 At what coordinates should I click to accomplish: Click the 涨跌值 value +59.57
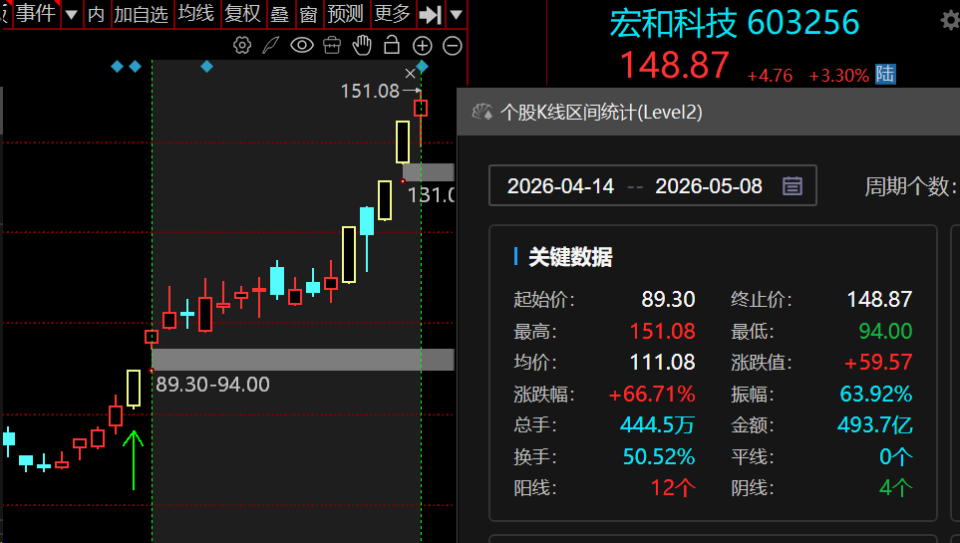point(878,362)
